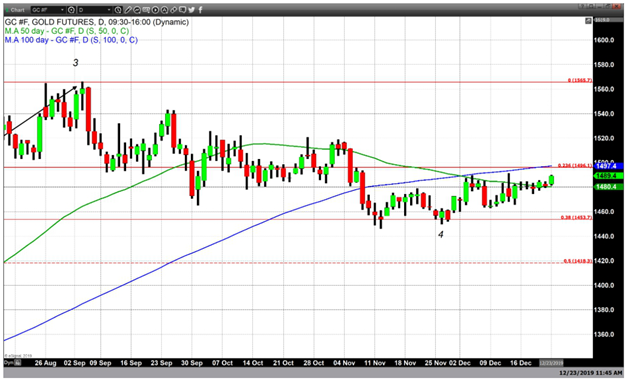Image resolution: width=628 pixels, height=382 pixels.
Task: Click the link chart icon
Action: [x=174, y=10]
